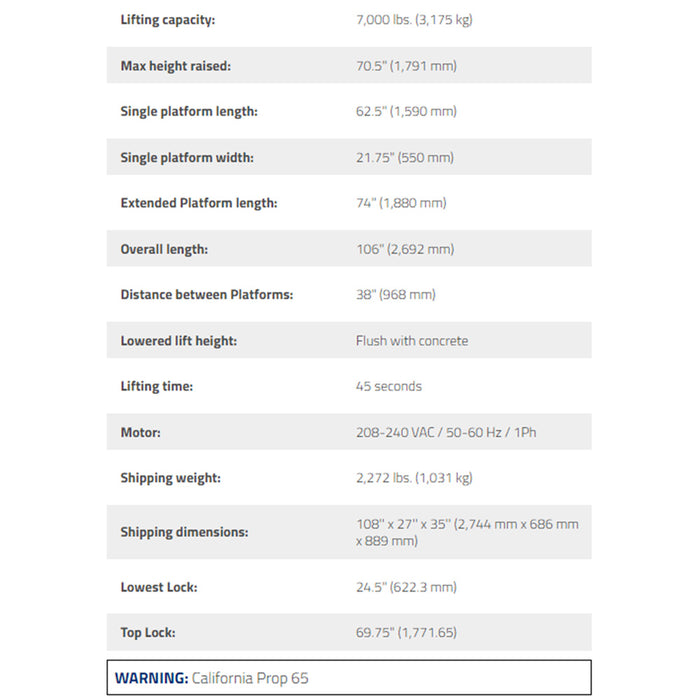Select the Shipping dimensions row
The image size is (700, 700).
click(x=349, y=532)
